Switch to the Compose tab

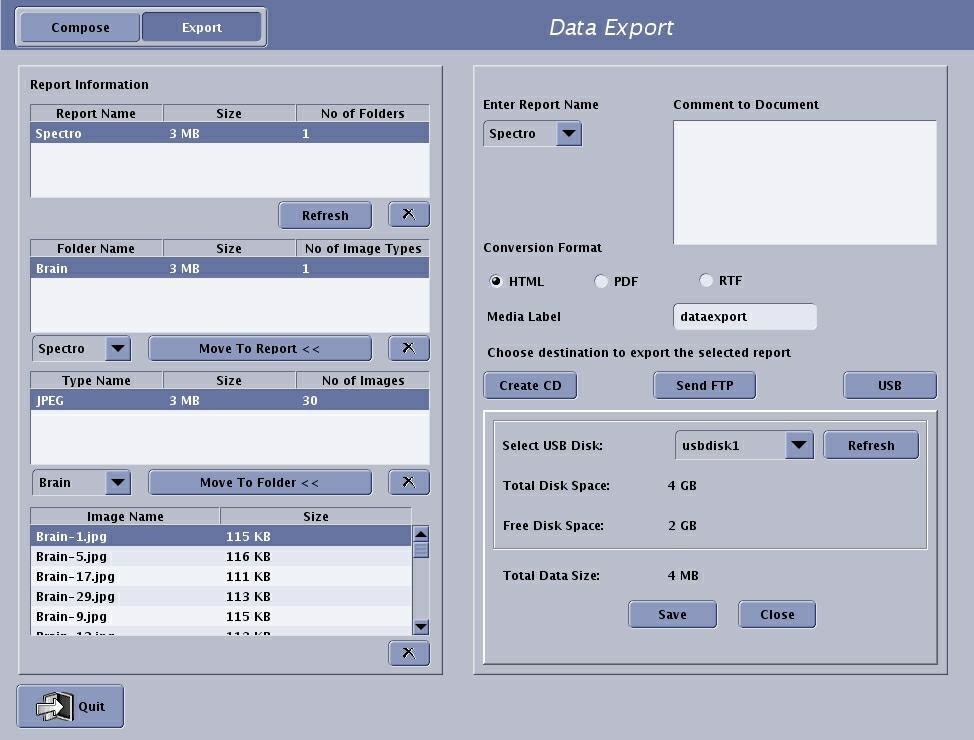tap(80, 28)
